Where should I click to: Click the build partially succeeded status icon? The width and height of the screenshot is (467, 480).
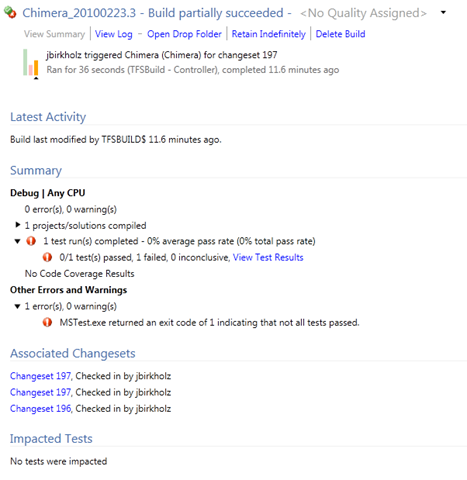[x=10, y=13]
